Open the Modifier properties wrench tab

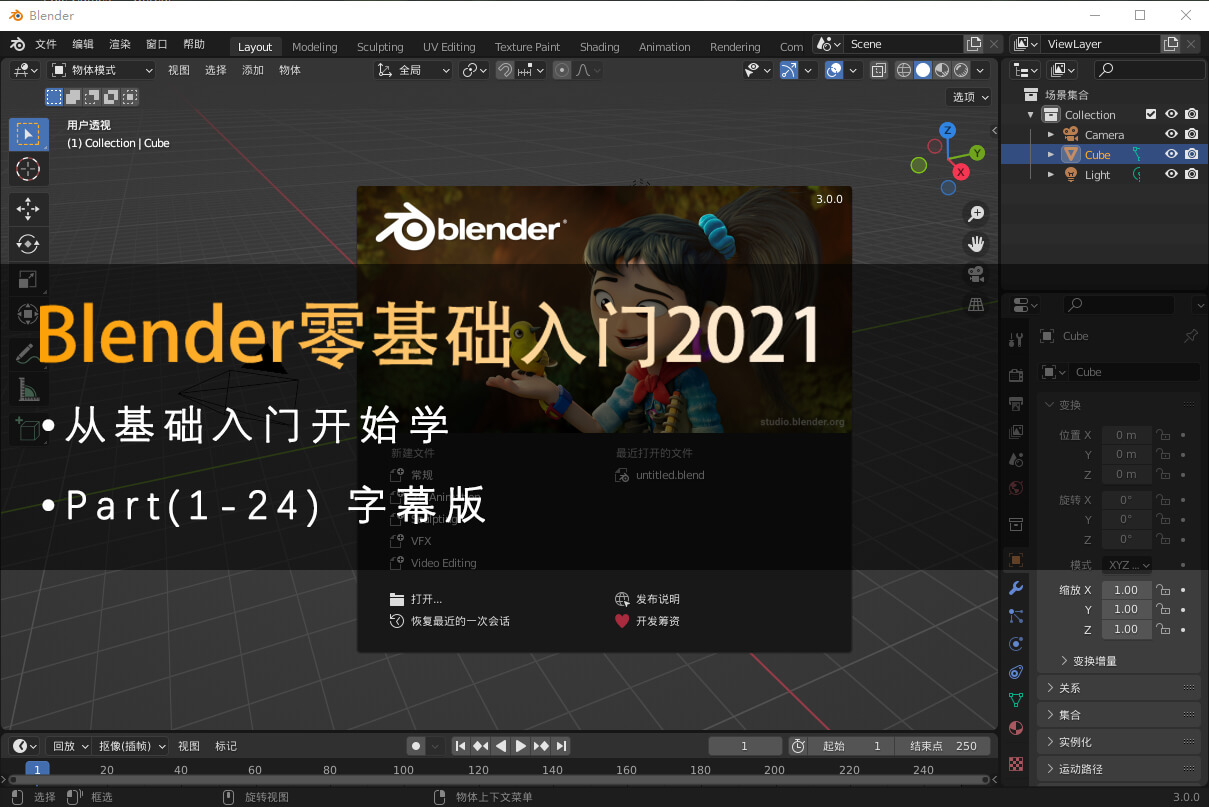[1016, 588]
